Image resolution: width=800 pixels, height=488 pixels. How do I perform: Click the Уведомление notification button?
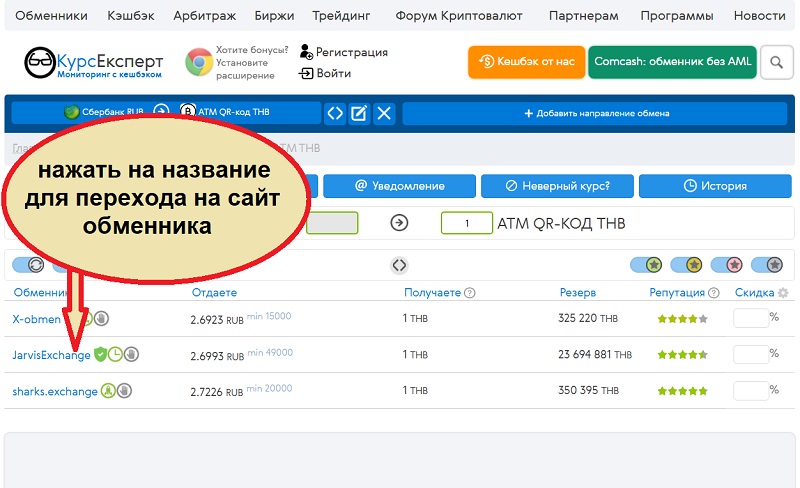pyautogui.click(x=399, y=186)
